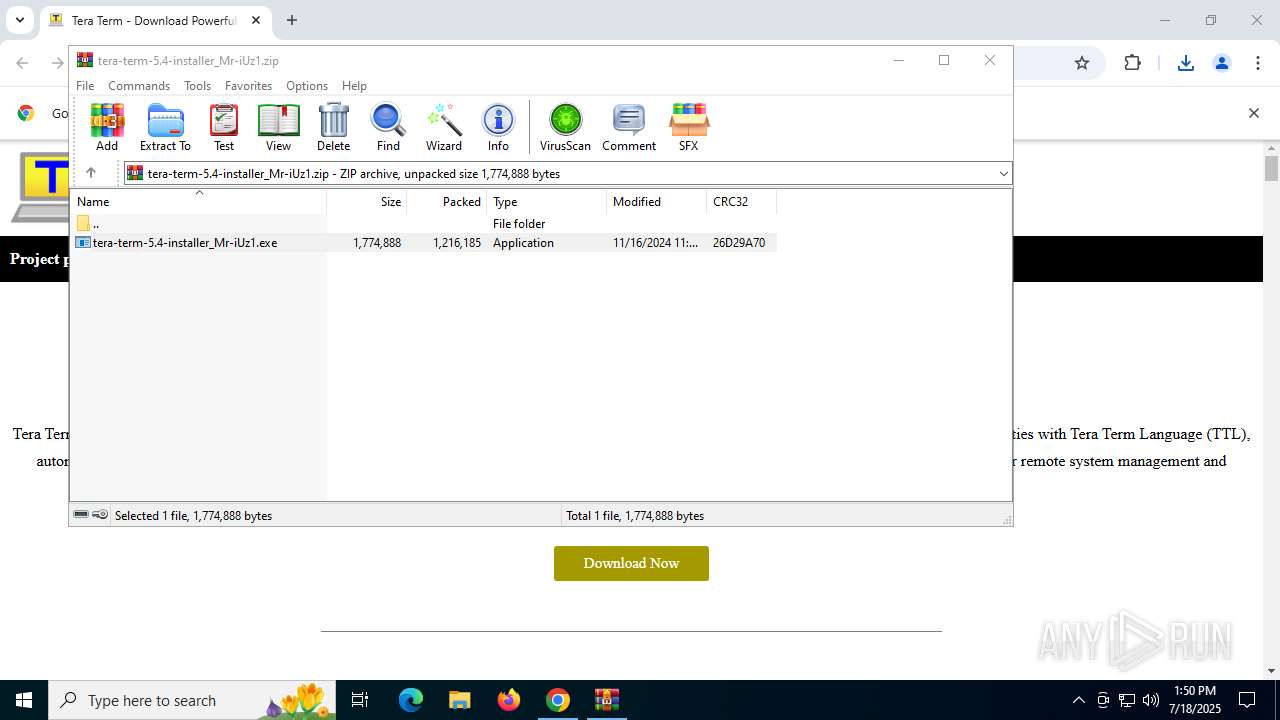Image resolution: width=1280 pixels, height=720 pixels.
Task: Go up one folder level arrow
Action: click(91, 173)
